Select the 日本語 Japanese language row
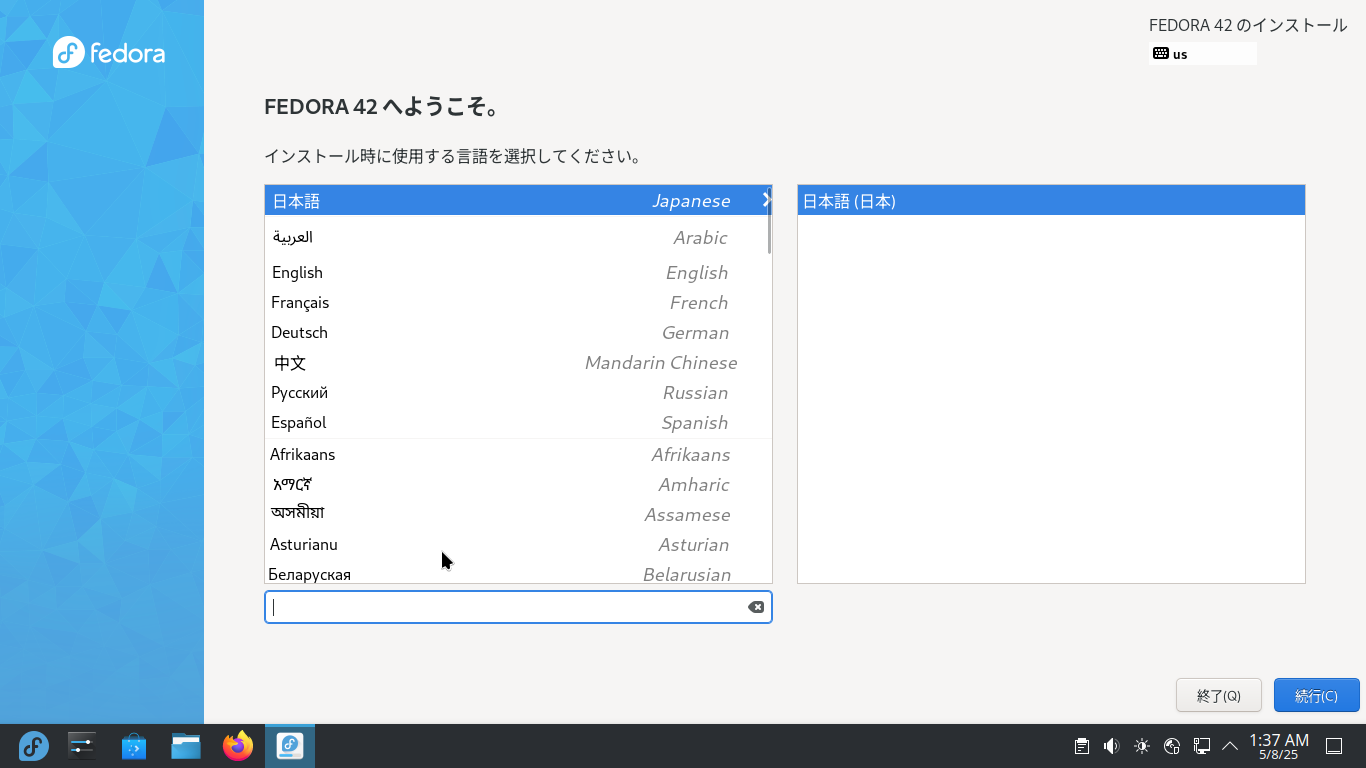The image size is (1366, 768). 518,200
